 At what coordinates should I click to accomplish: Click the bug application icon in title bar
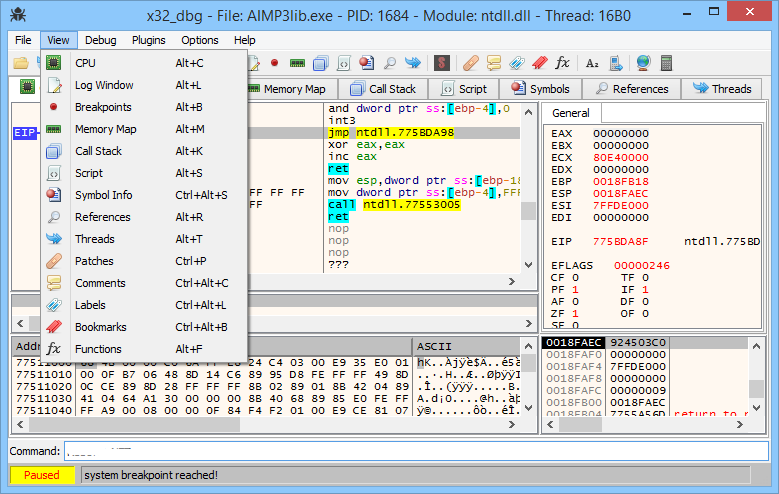pos(18,14)
